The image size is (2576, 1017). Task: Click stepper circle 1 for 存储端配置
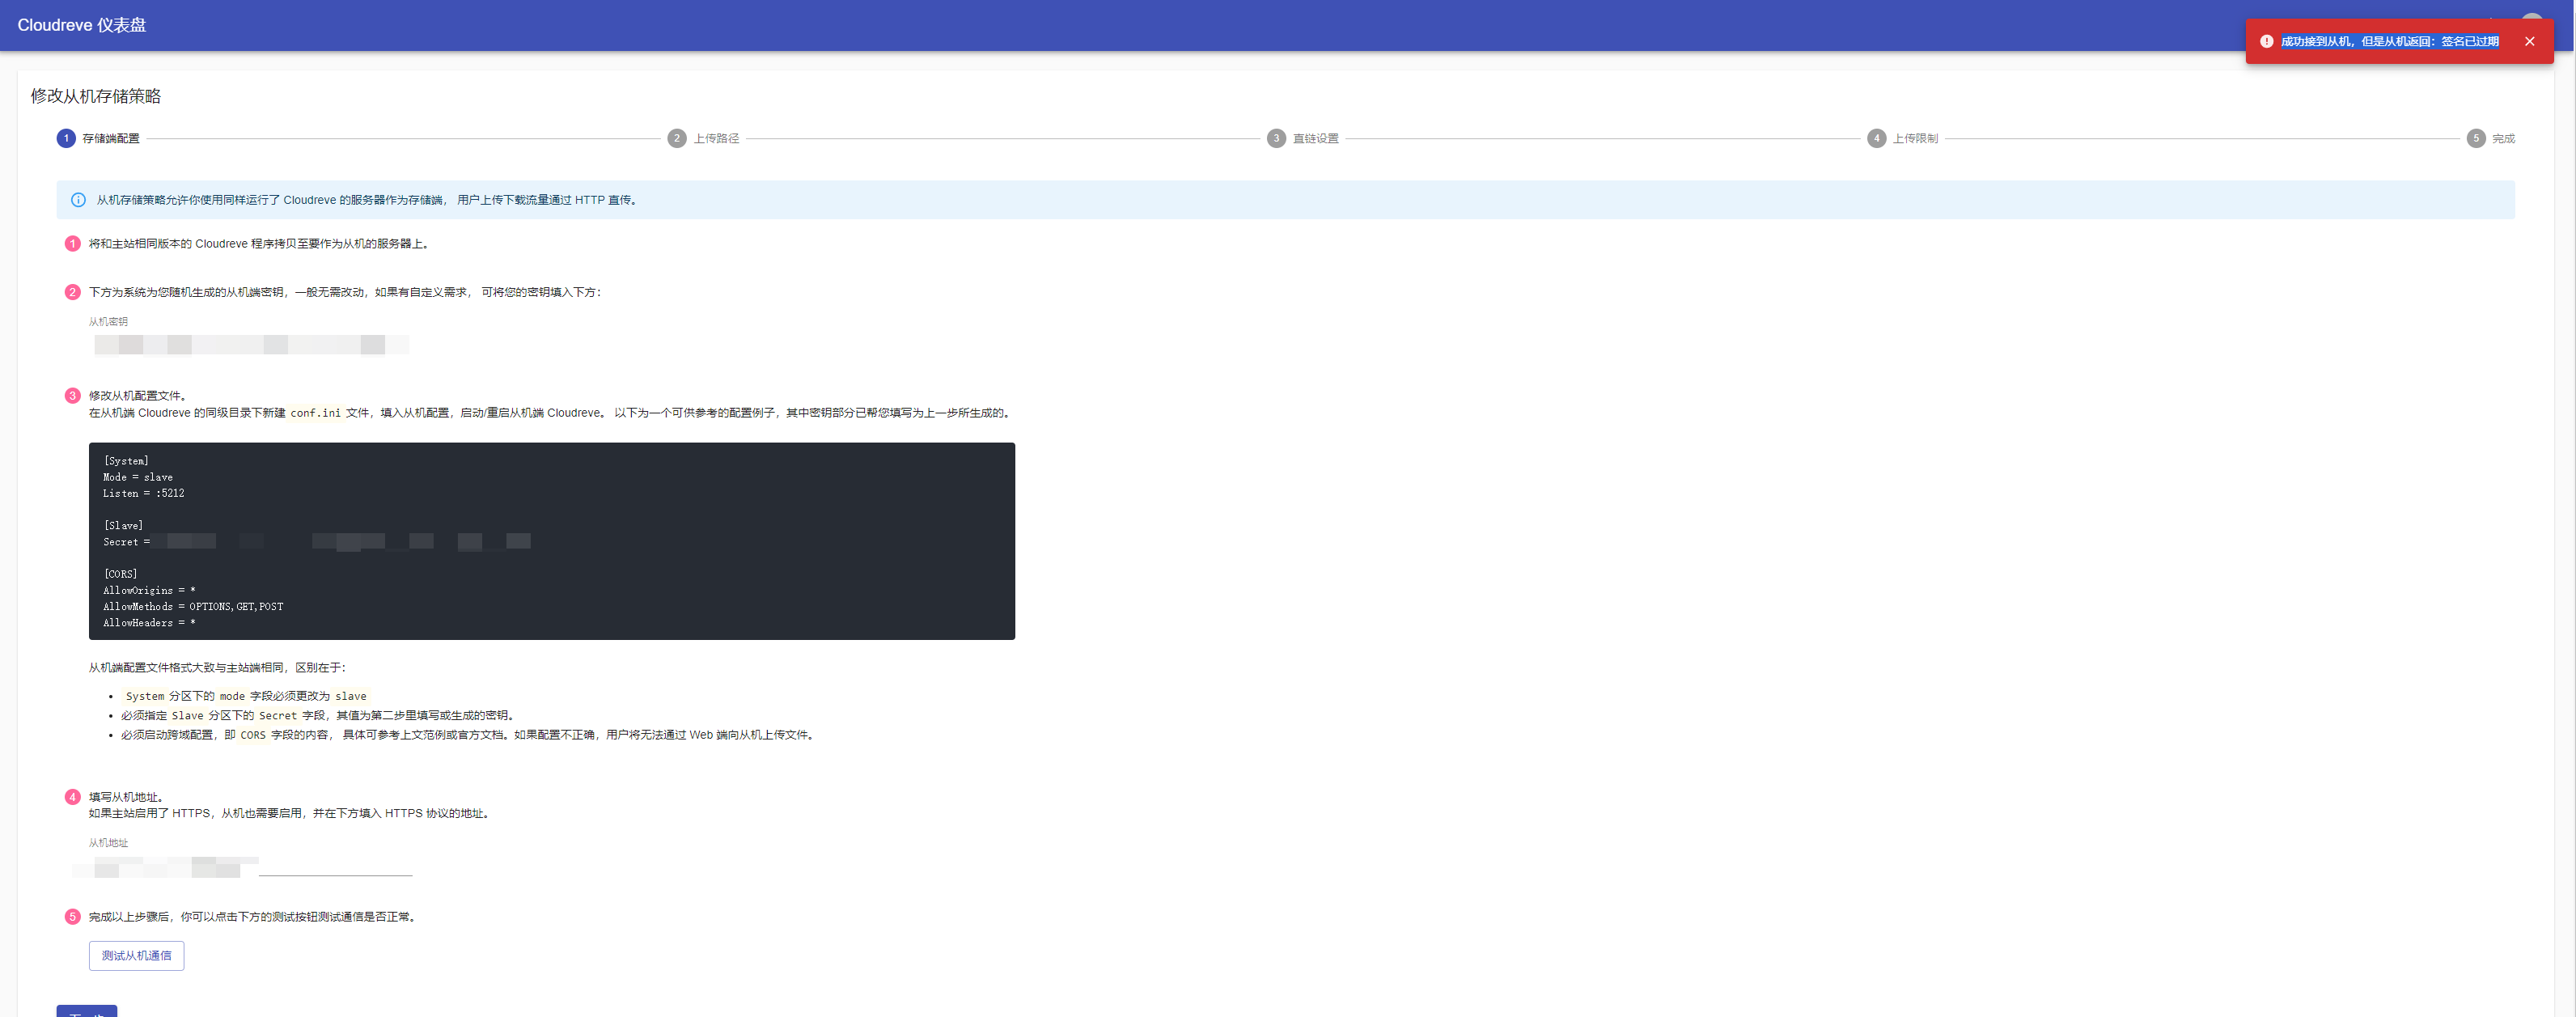pyautogui.click(x=66, y=138)
